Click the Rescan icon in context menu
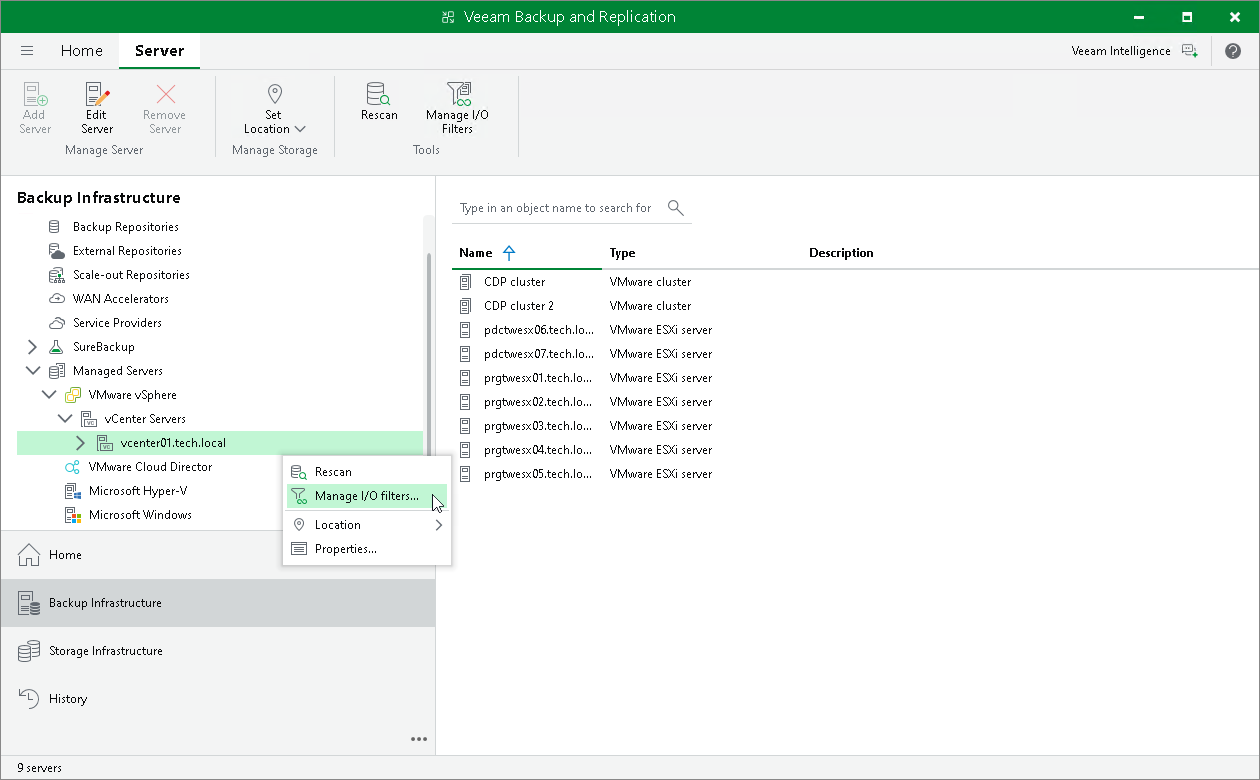1260x780 pixels. (298, 472)
